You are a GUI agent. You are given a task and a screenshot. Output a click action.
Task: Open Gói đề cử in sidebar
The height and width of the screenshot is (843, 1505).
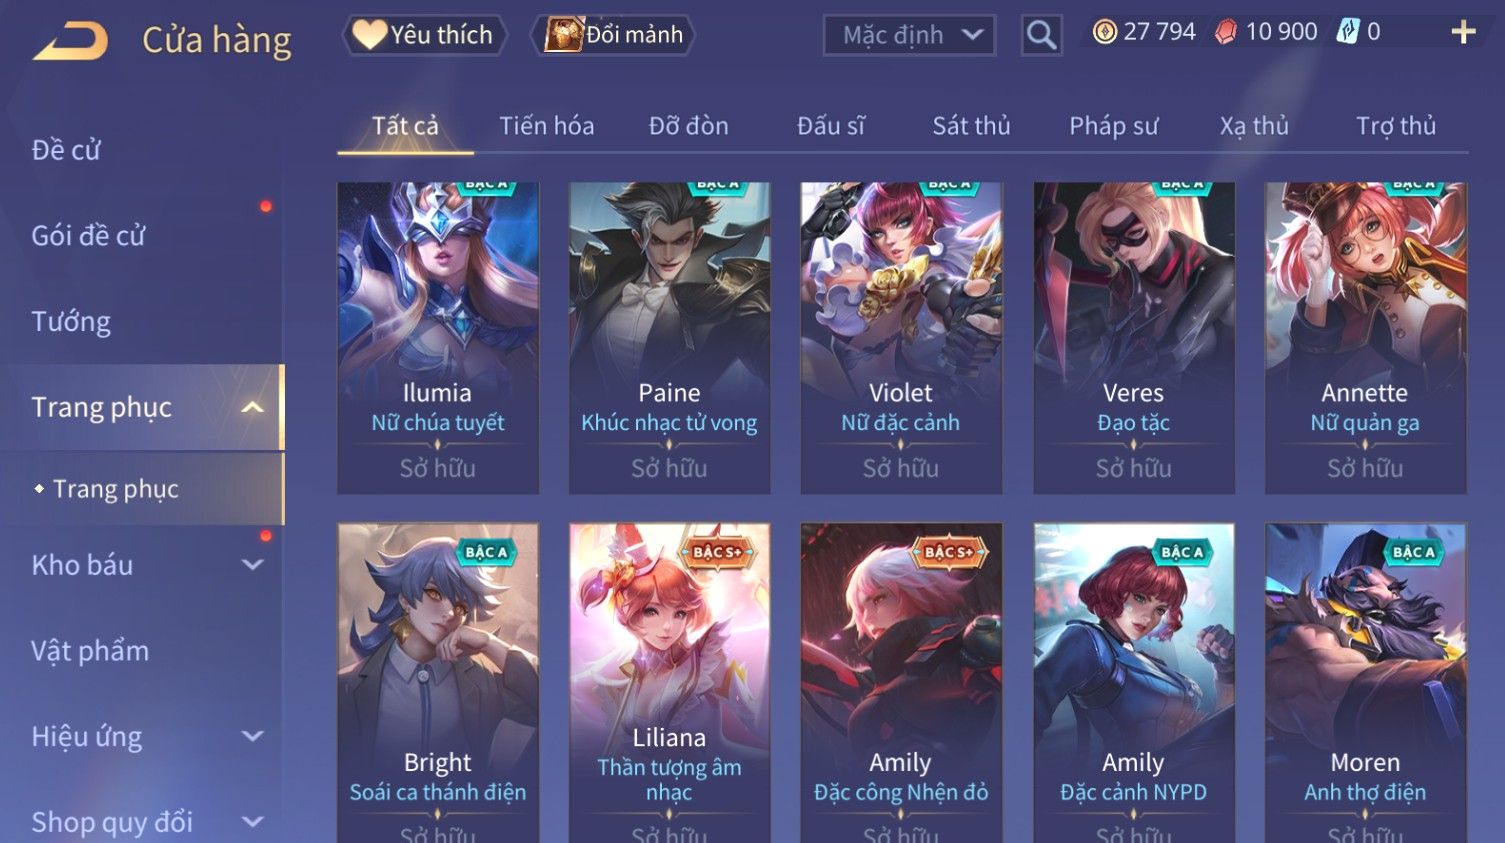click(x=88, y=236)
